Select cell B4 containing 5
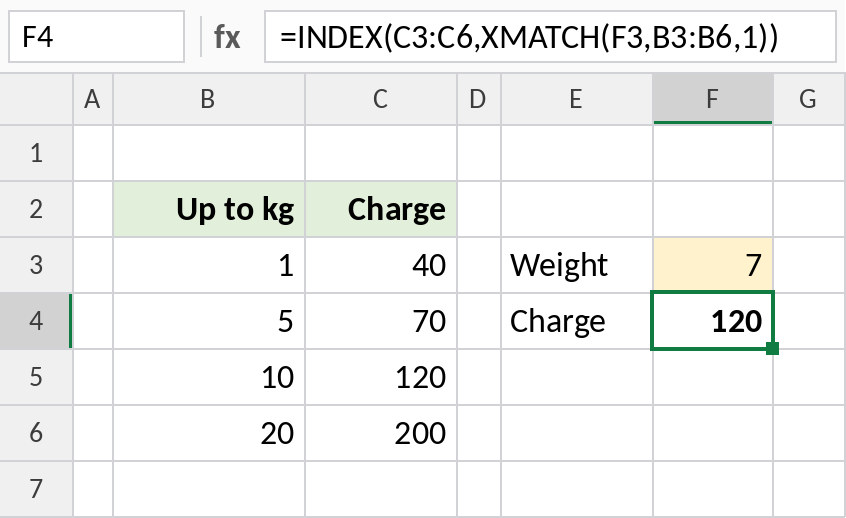Screen dimensions: 846x518 209,321
